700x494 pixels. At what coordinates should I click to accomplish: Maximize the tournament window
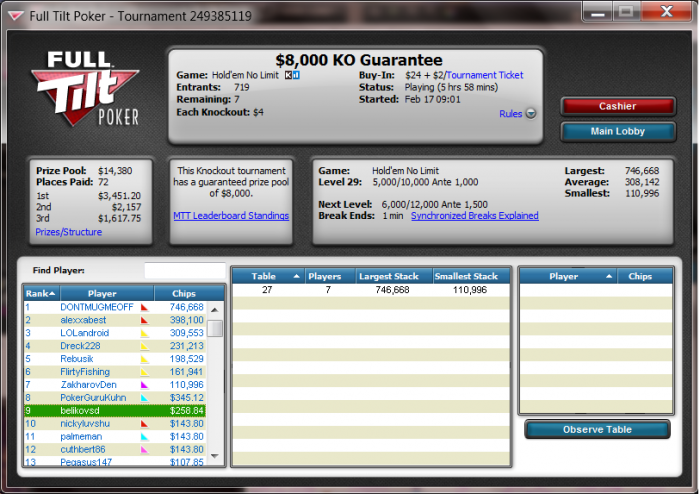click(x=626, y=12)
